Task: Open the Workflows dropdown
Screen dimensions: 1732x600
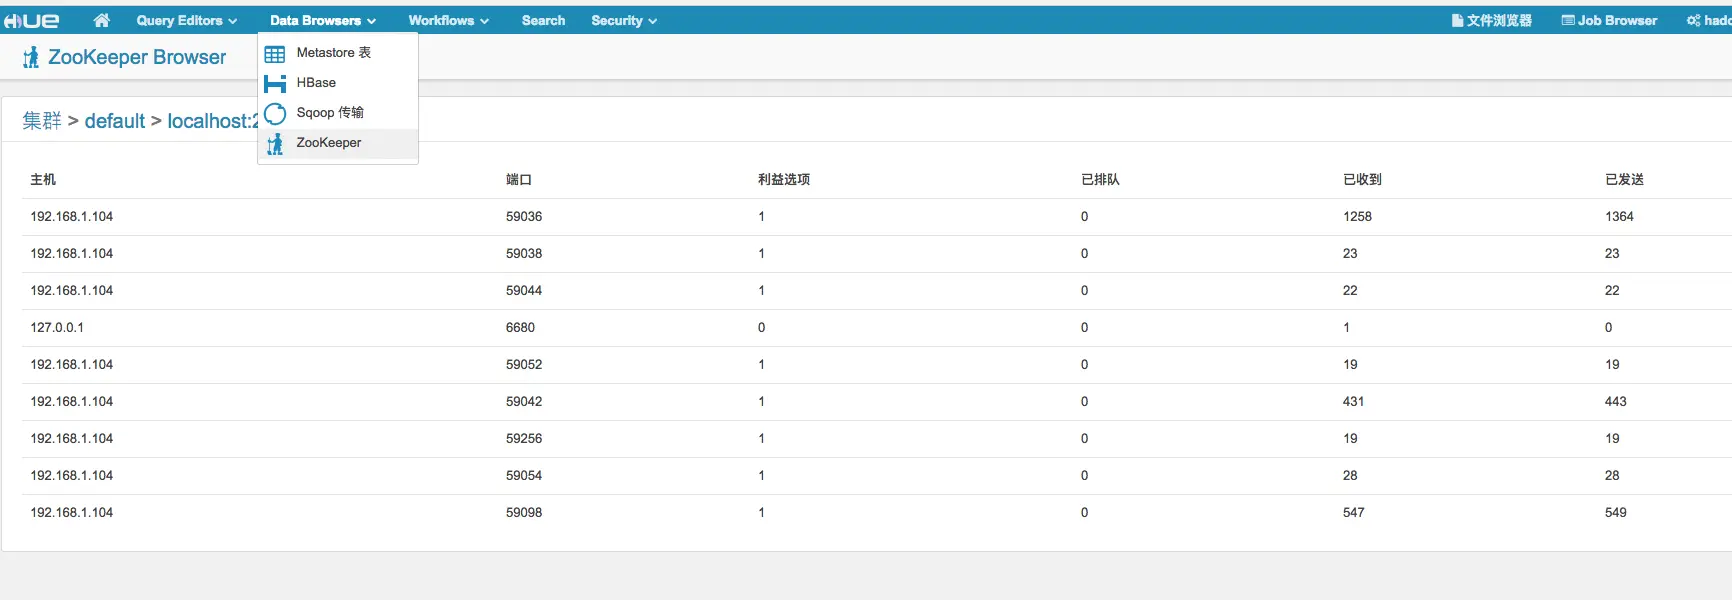Action: [x=449, y=20]
